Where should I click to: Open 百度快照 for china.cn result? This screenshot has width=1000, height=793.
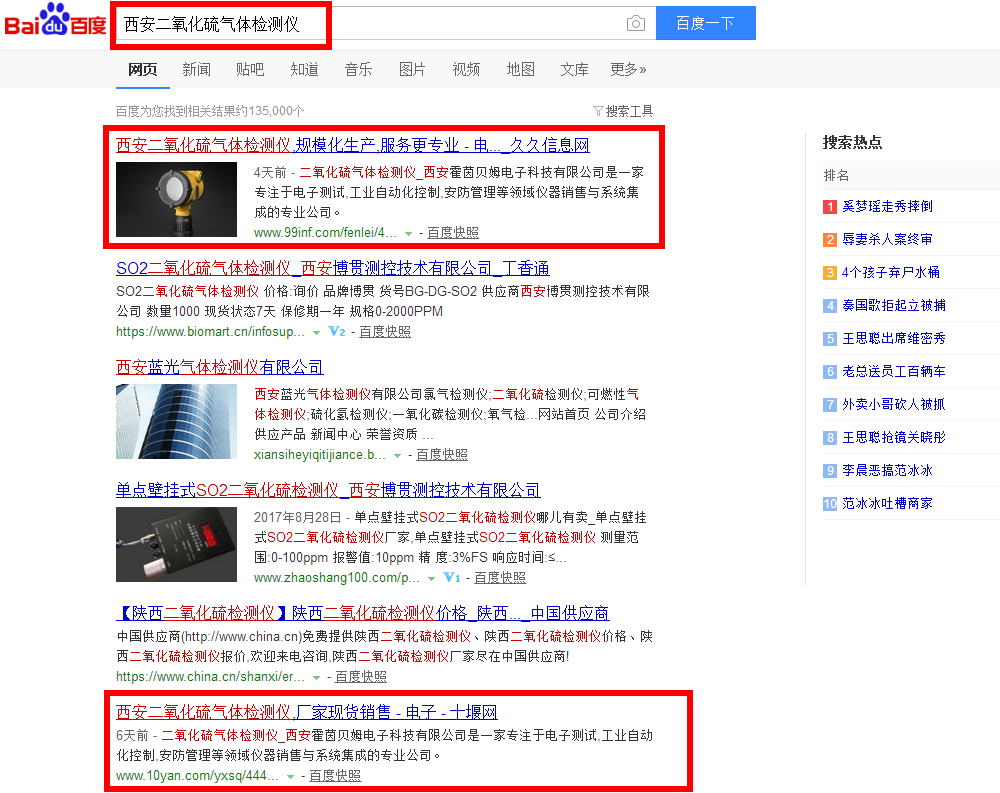point(361,676)
